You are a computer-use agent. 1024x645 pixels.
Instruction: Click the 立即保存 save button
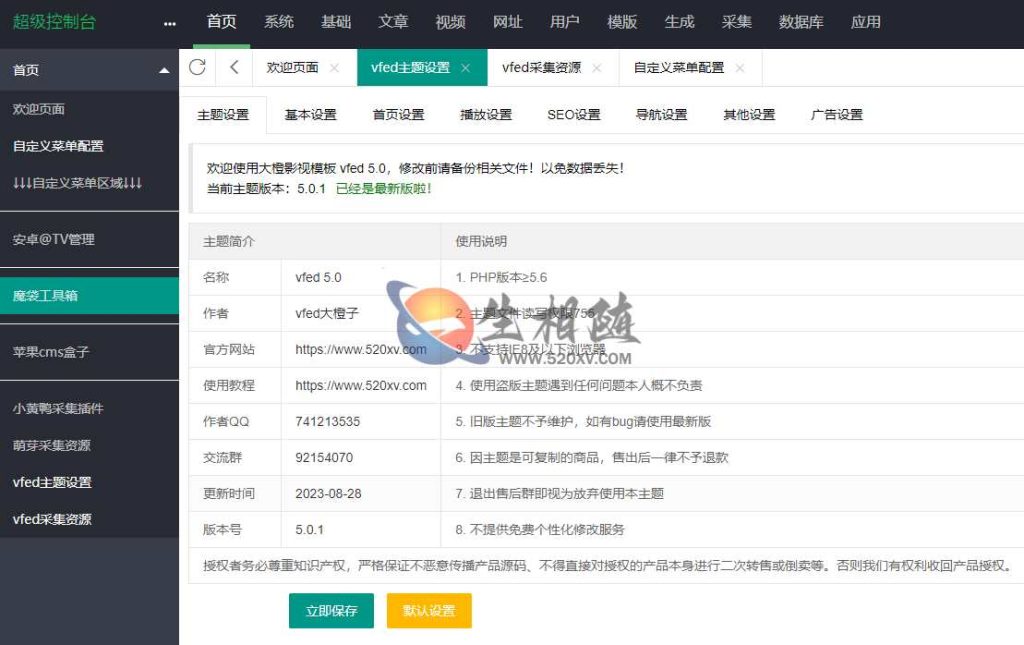click(331, 611)
